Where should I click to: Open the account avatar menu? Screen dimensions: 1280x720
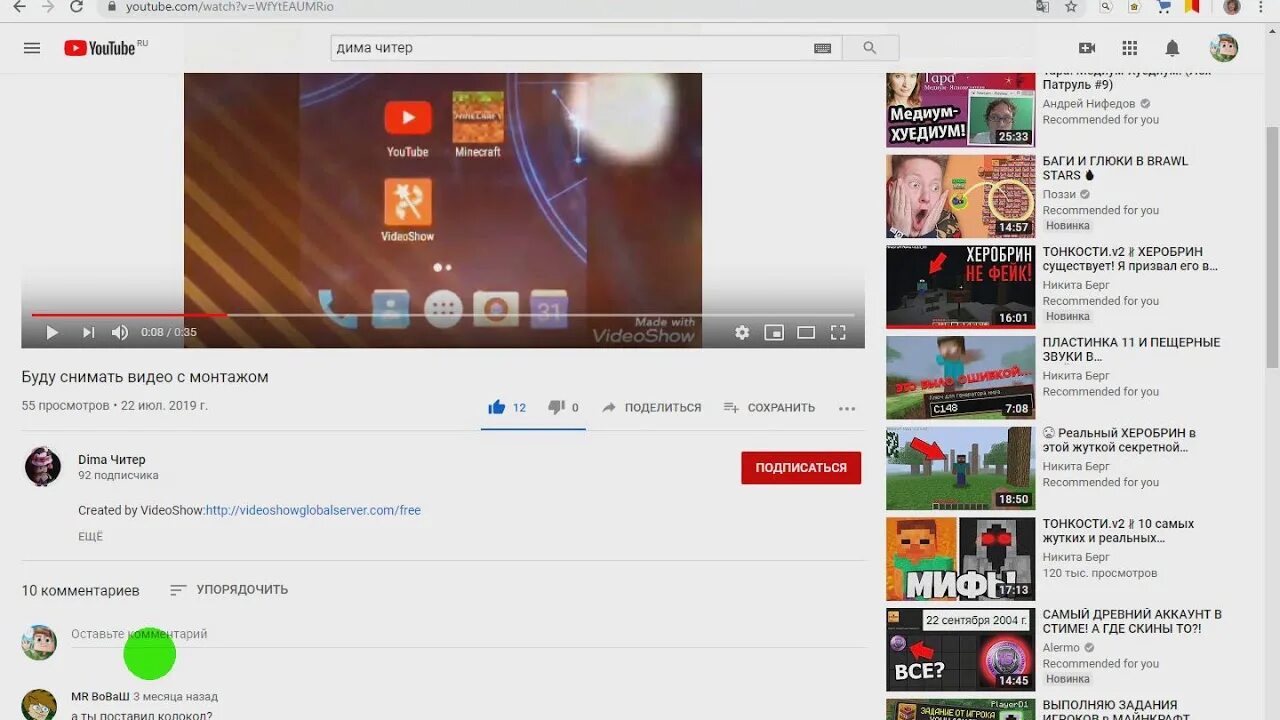point(1224,48)
